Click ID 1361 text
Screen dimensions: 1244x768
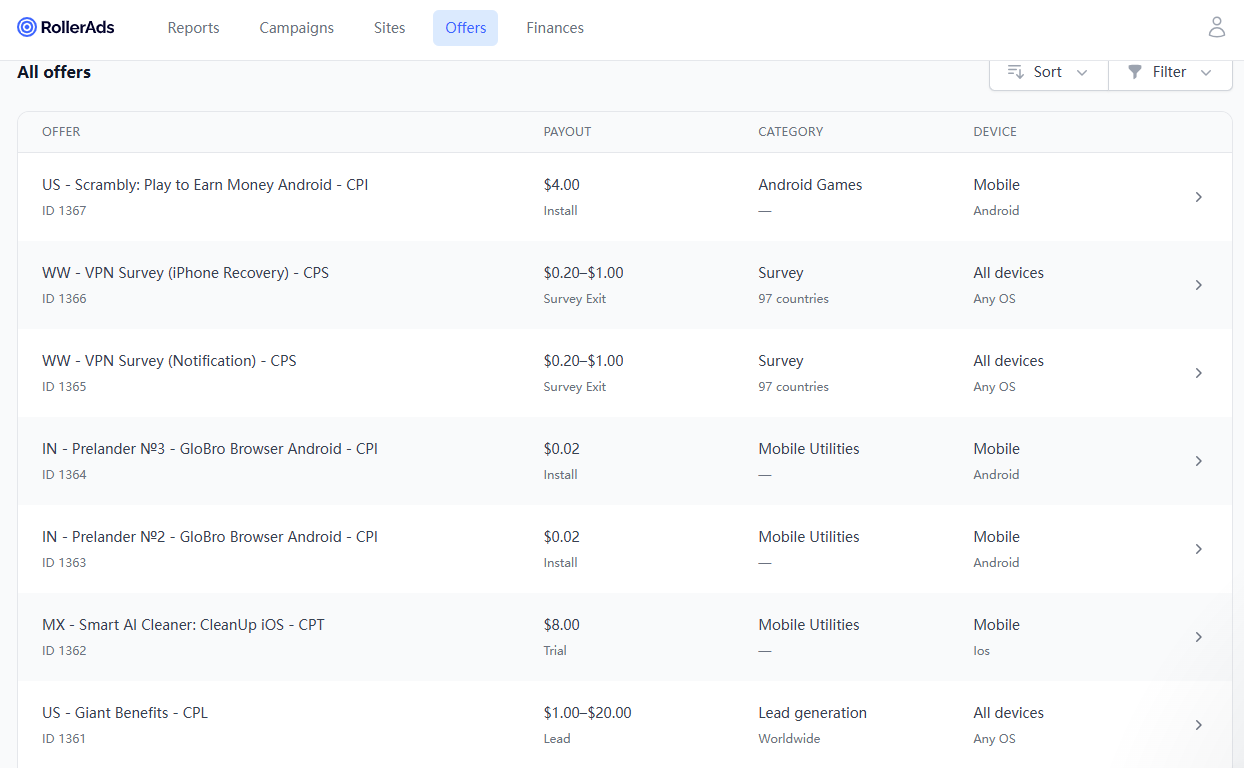point(64,739)
